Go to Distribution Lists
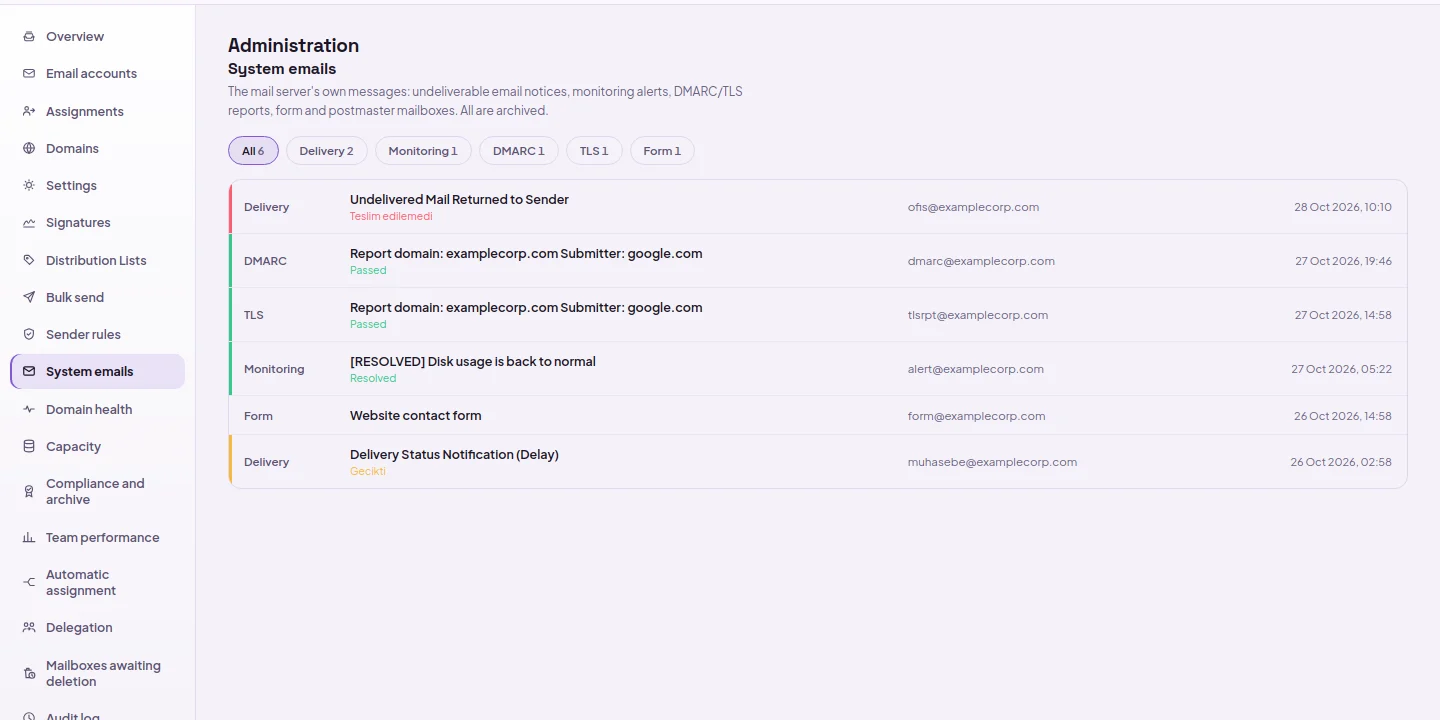This screenshot has height=720, width=1440. 98,260
